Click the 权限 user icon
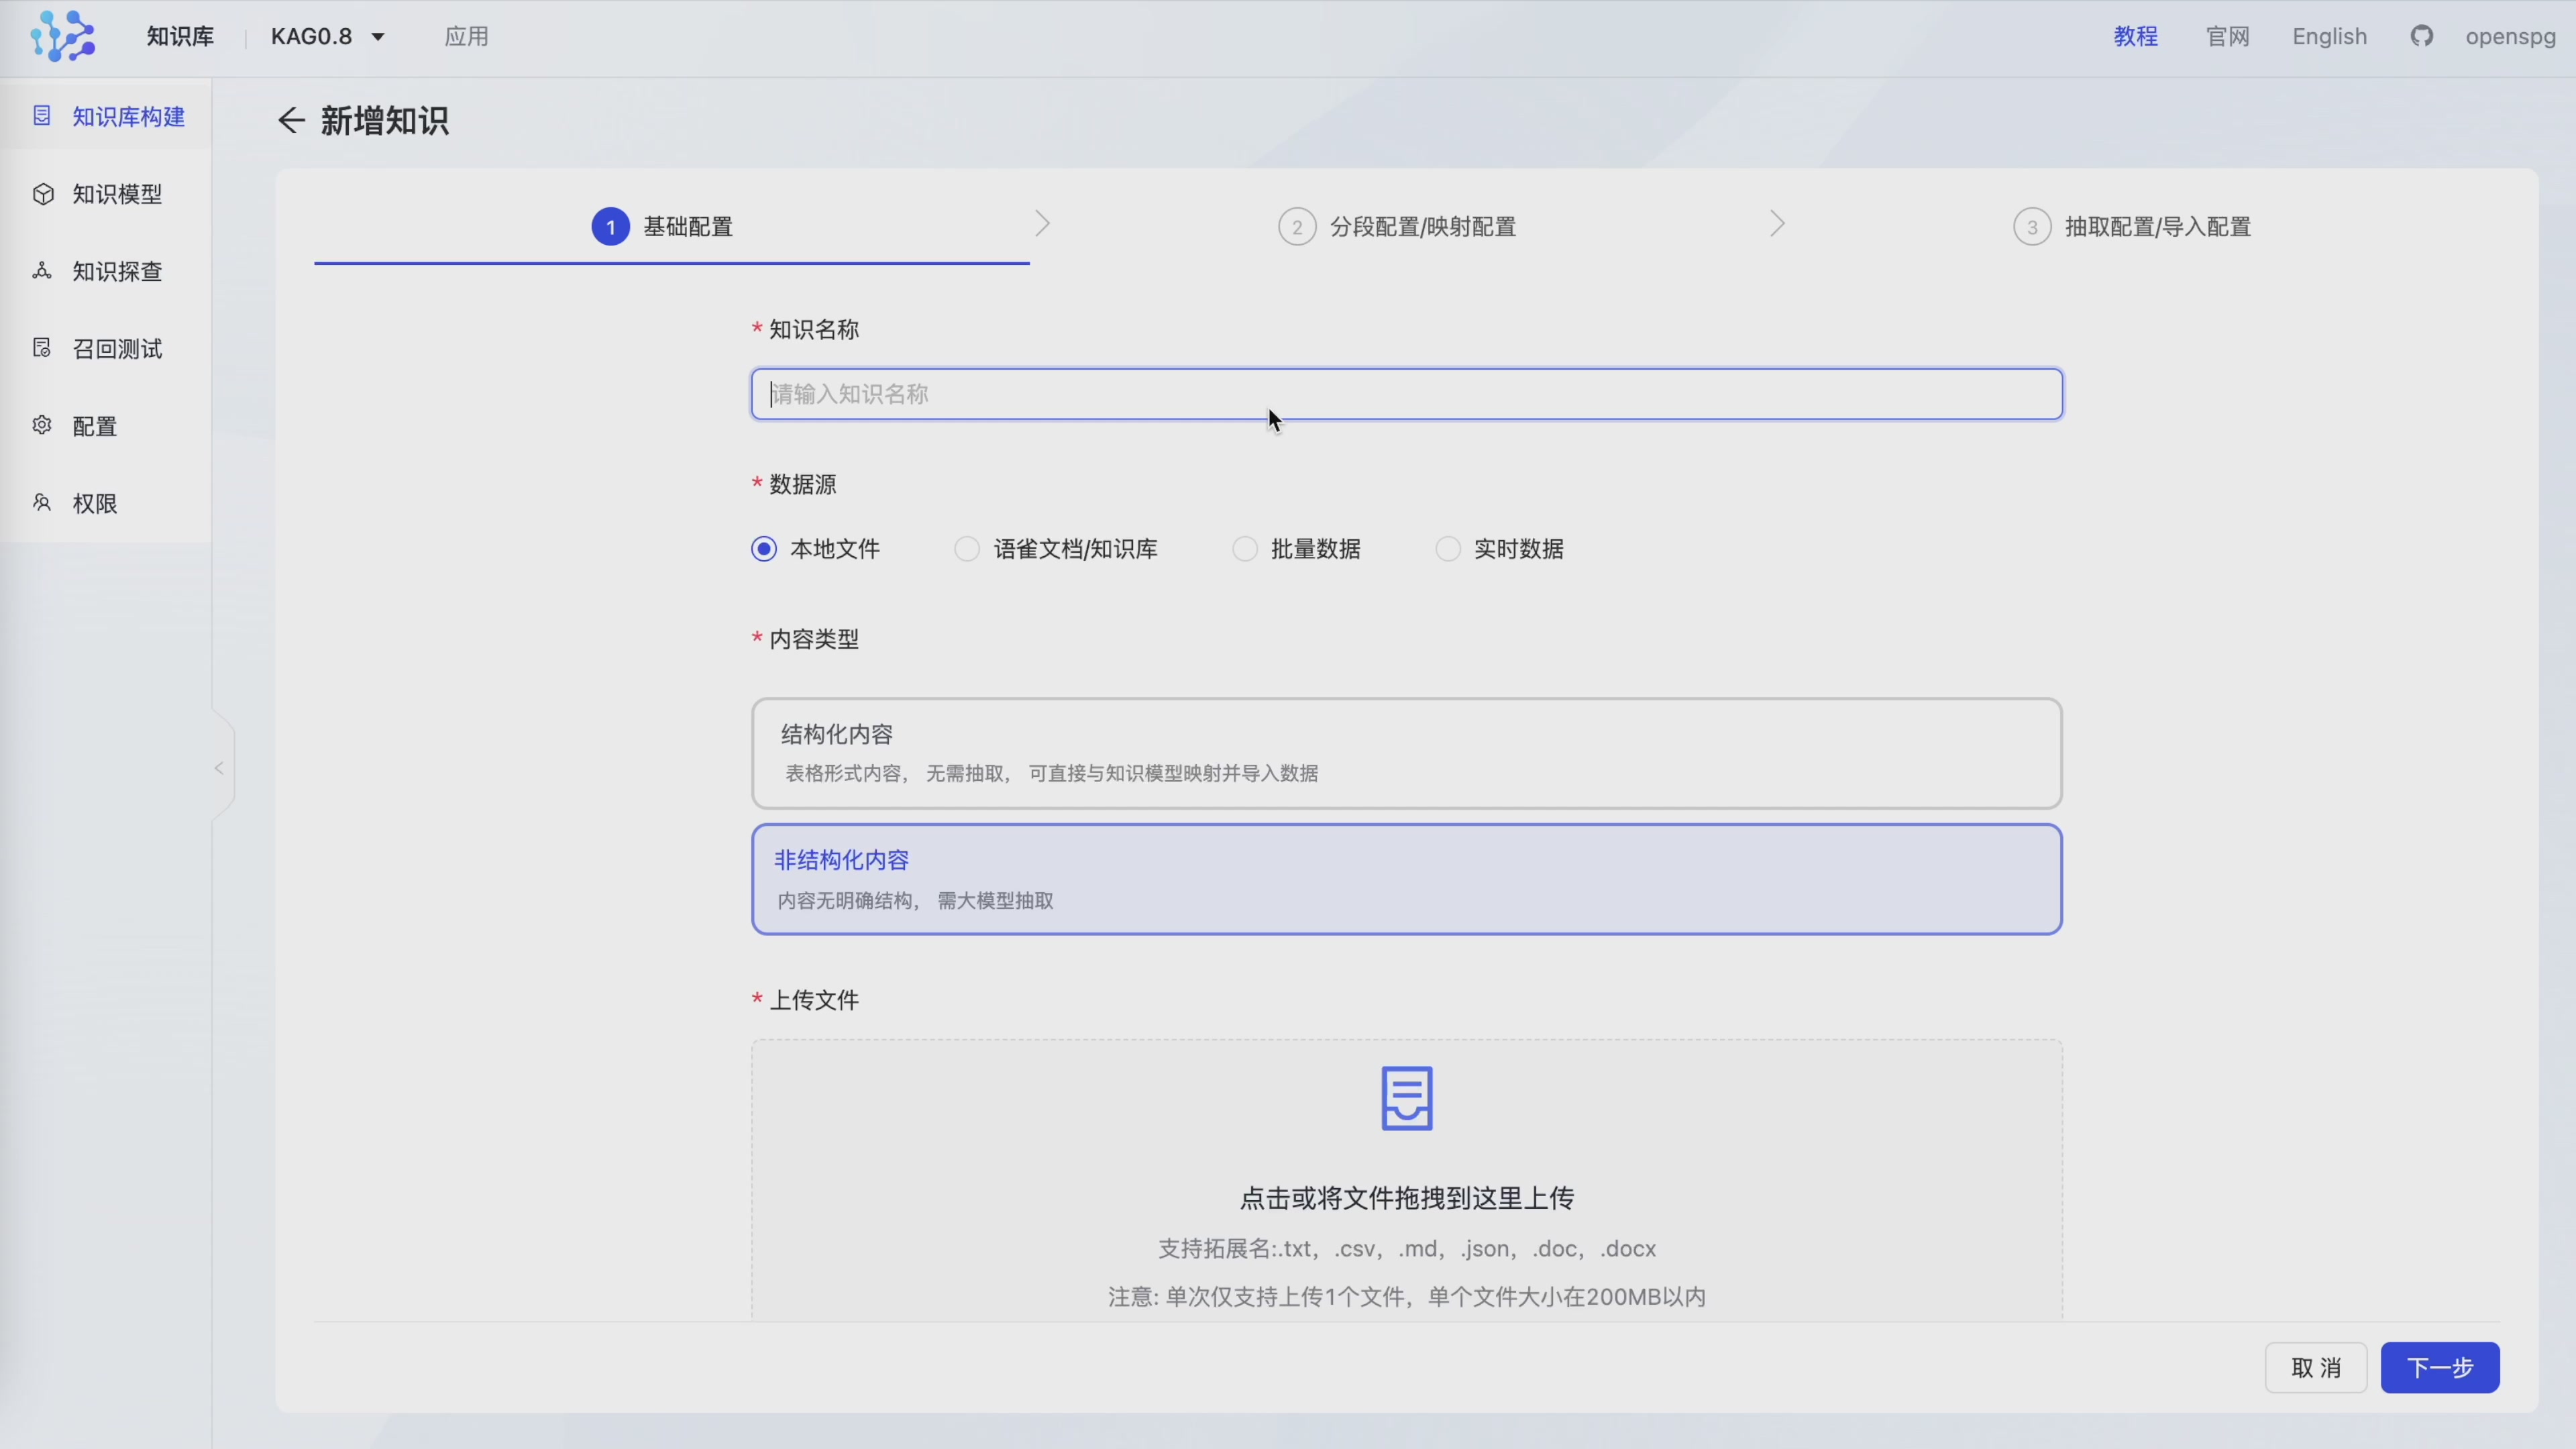This screenshot has height=1449, width=2576. point(42,503)
